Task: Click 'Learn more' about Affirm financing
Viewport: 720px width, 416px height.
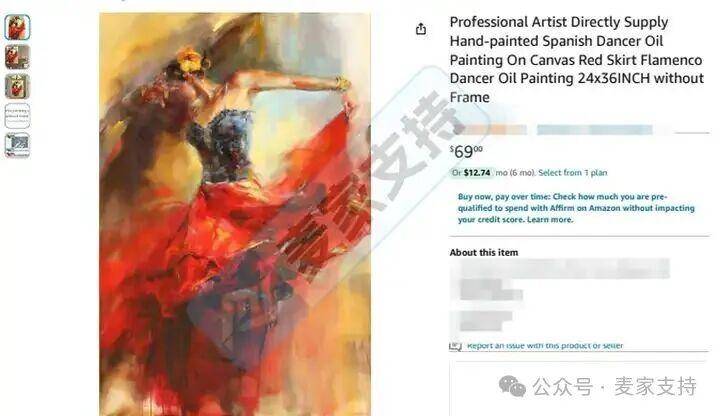Action: (x=550, y=219)
